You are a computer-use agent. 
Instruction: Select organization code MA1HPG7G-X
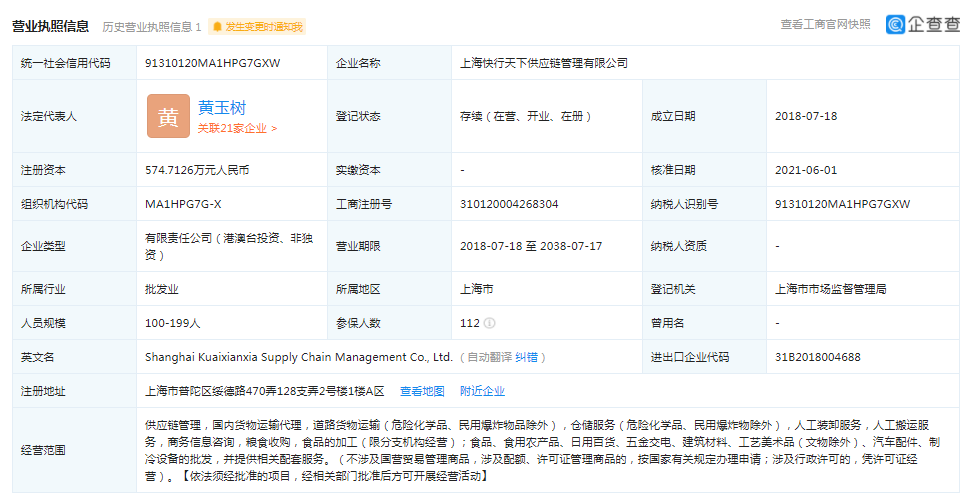pos(183,204)
